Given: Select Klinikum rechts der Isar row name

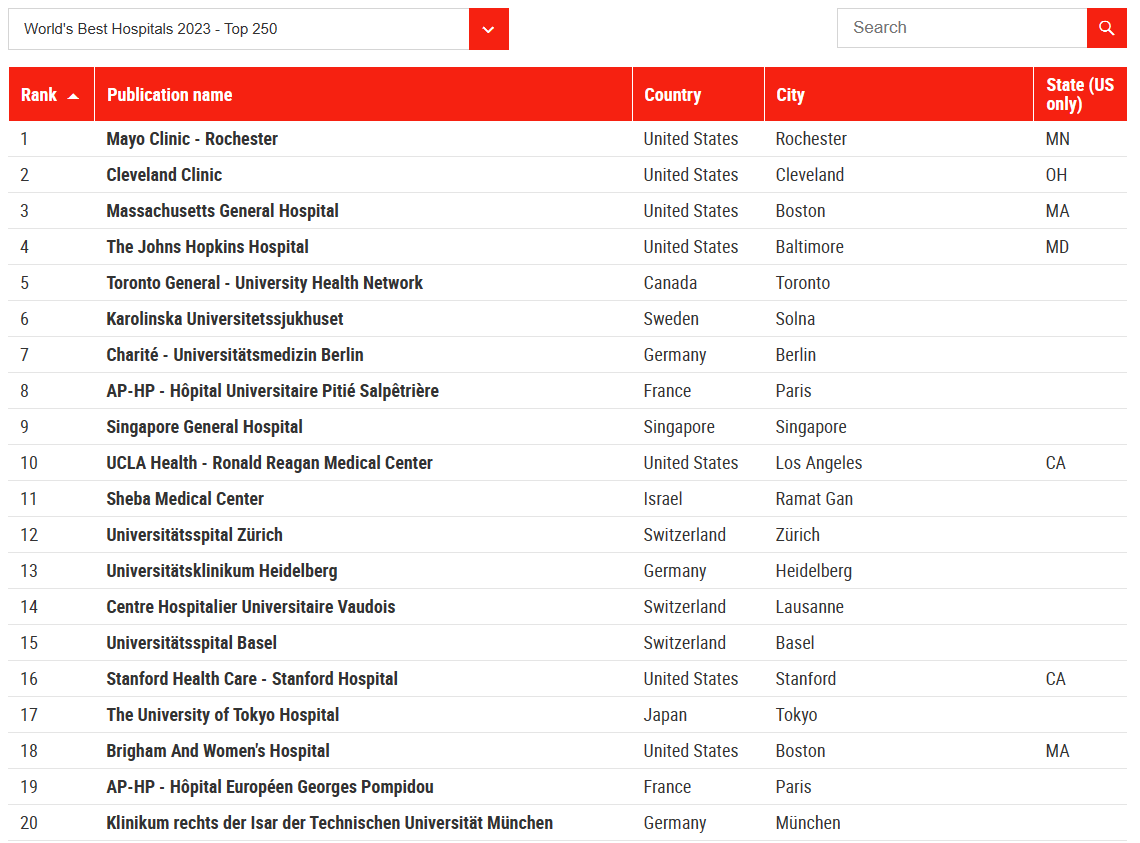Looking at the screenshot, I should point(329,823).
